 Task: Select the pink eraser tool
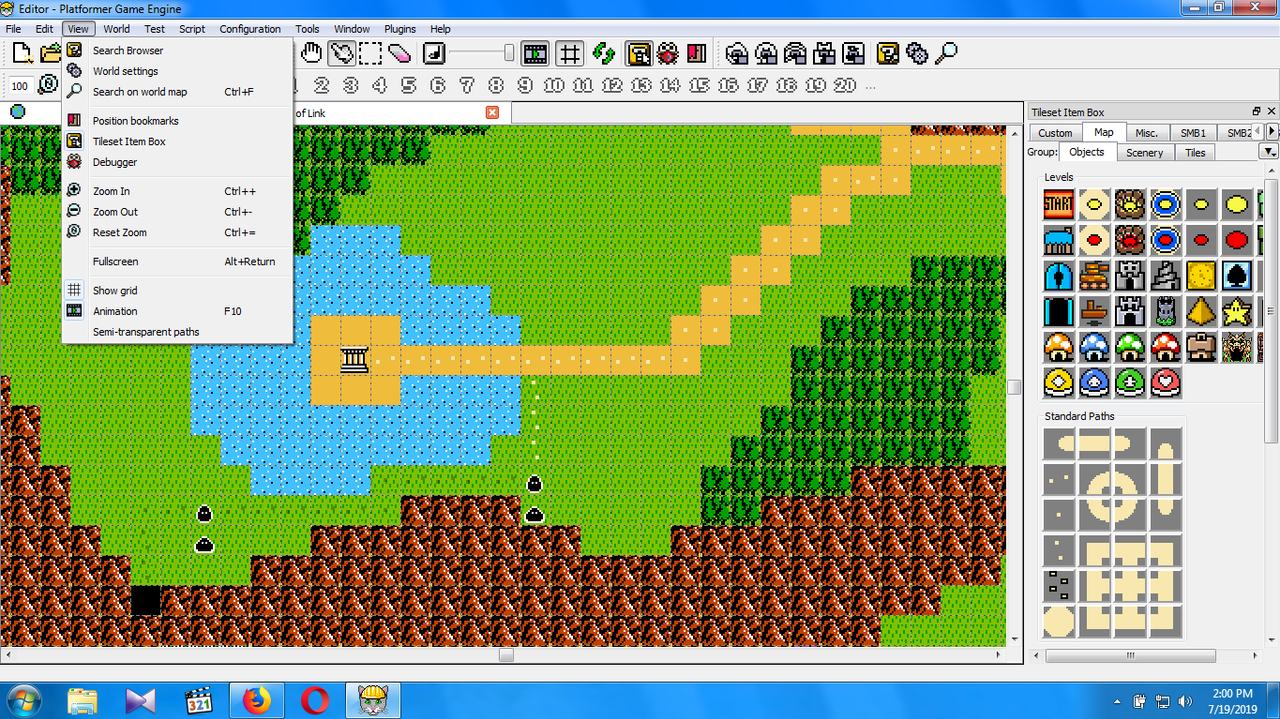pyautogui.click(x=399, y=53)
